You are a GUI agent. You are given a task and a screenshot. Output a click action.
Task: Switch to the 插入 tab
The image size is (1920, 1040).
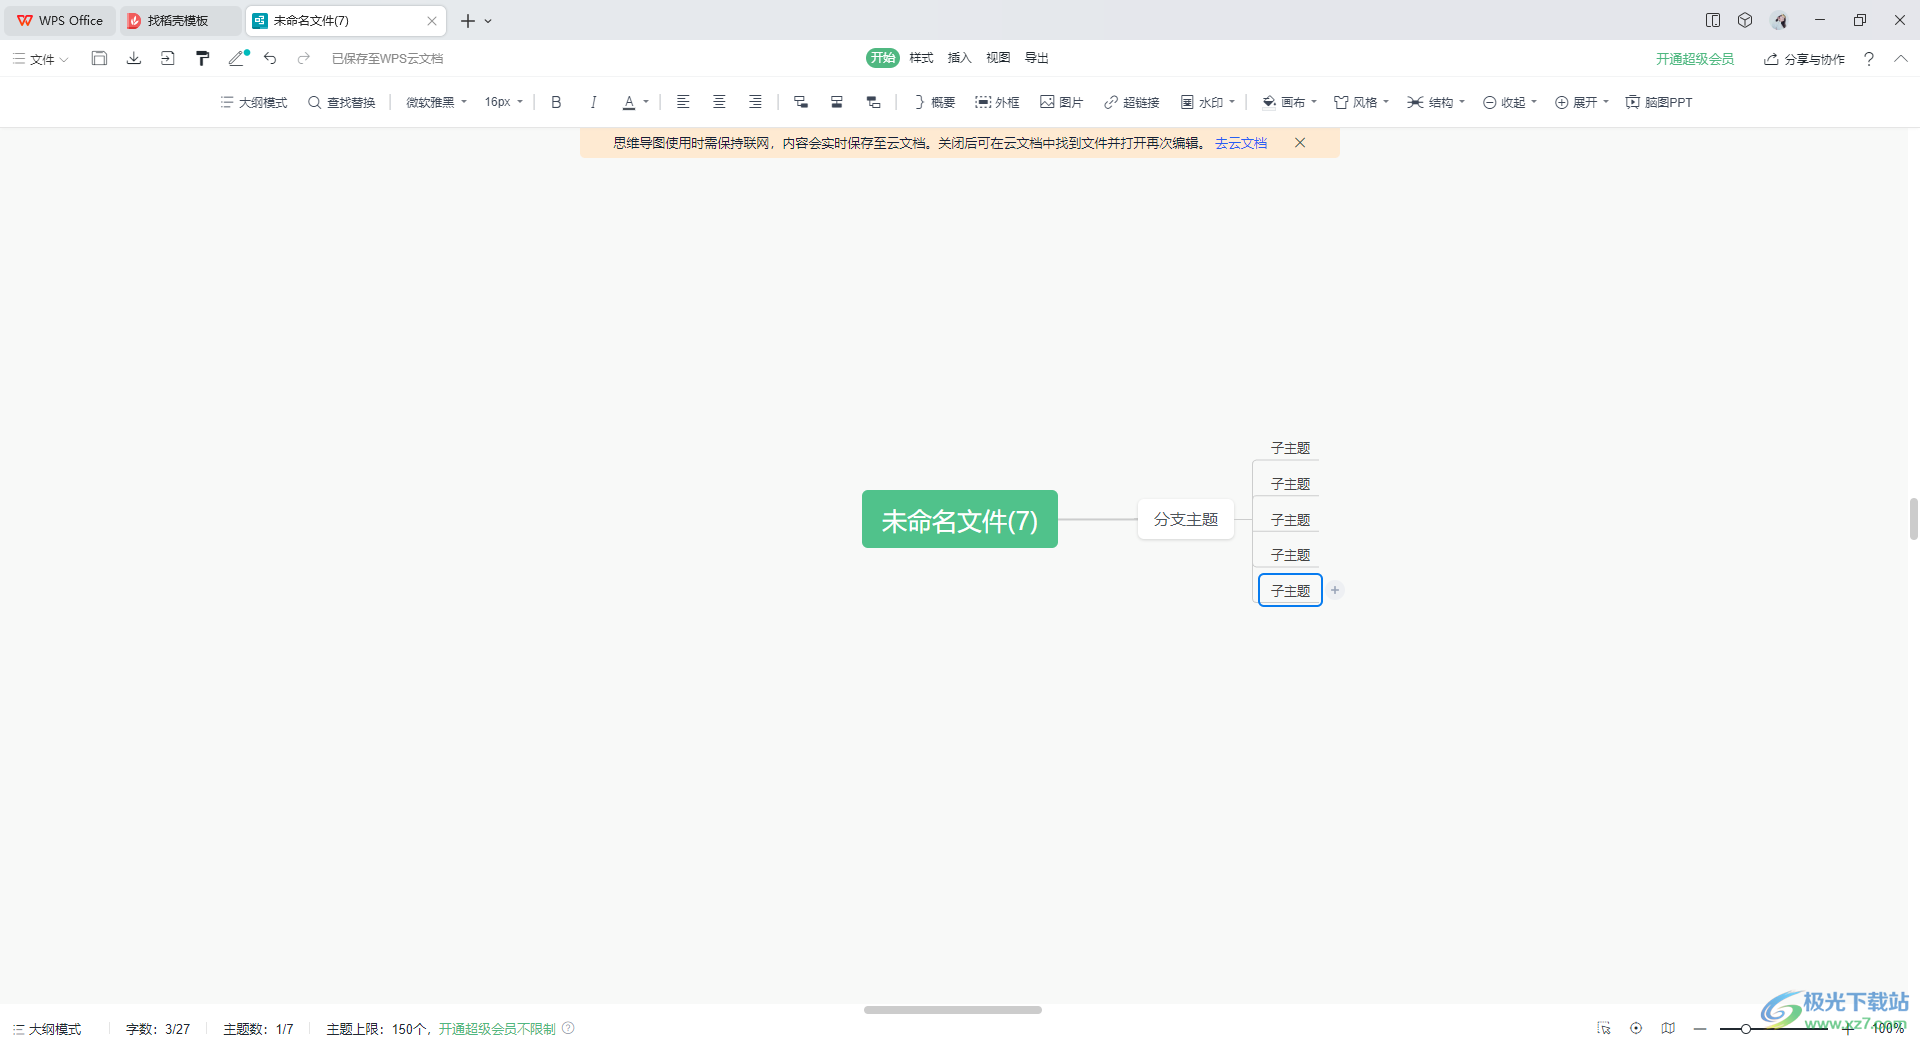coord(960,58)
